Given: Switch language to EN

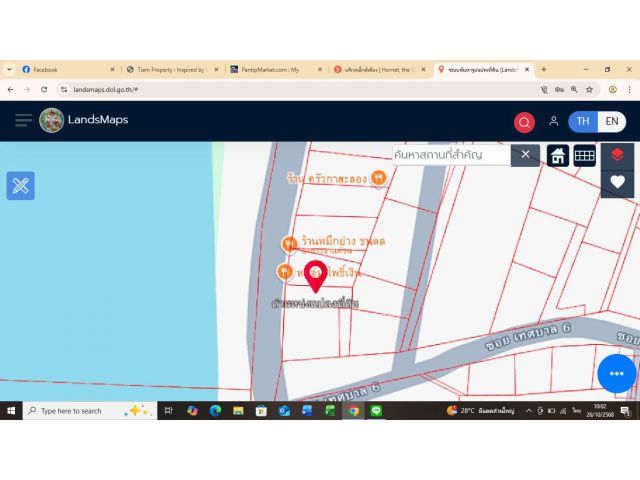Looking at the screenshot, I should (x=612, y=121).
